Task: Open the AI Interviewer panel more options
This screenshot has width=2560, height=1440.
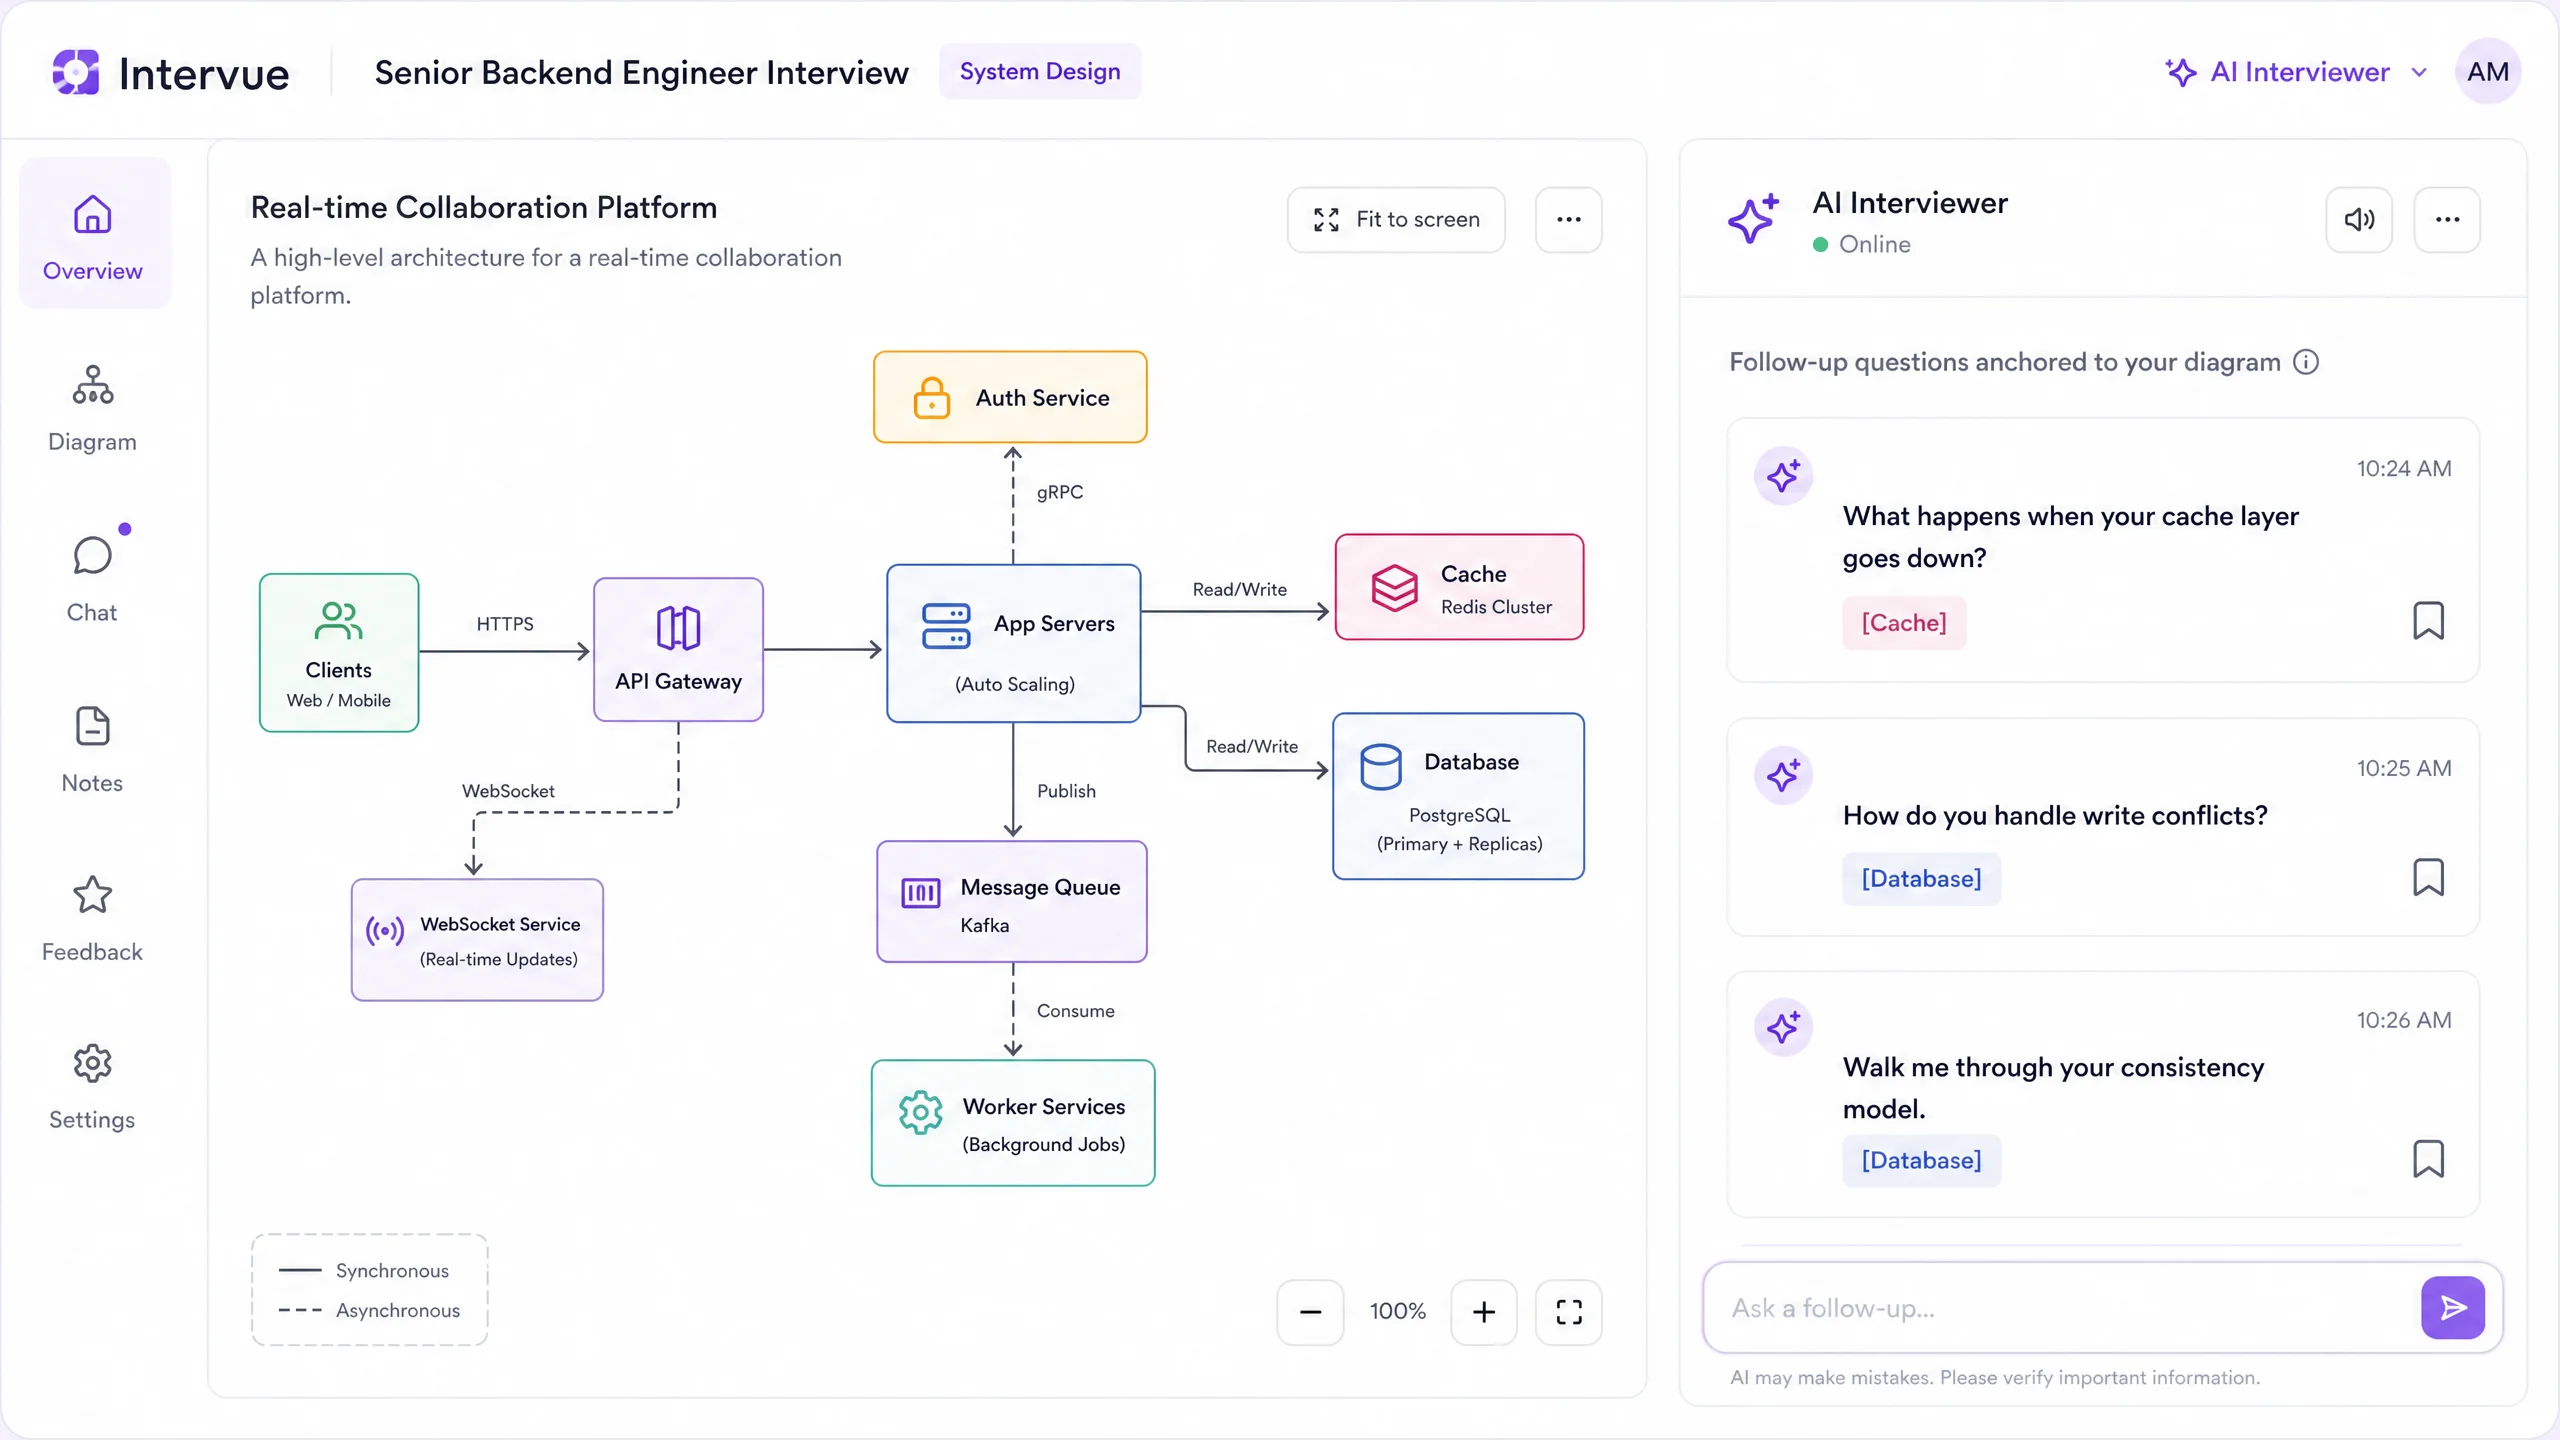Action: pos(2447,219)
